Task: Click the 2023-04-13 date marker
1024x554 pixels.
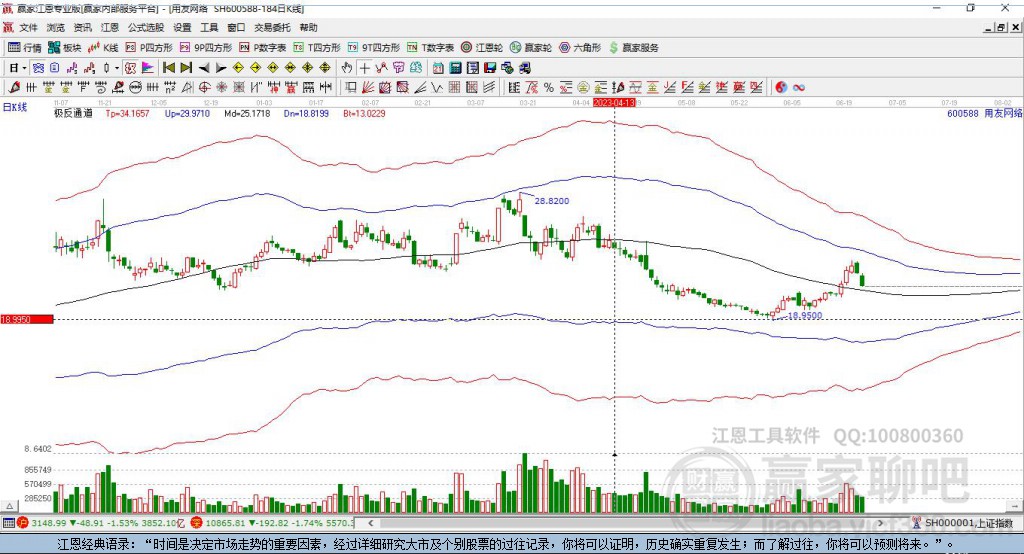Action: point(614,103)
